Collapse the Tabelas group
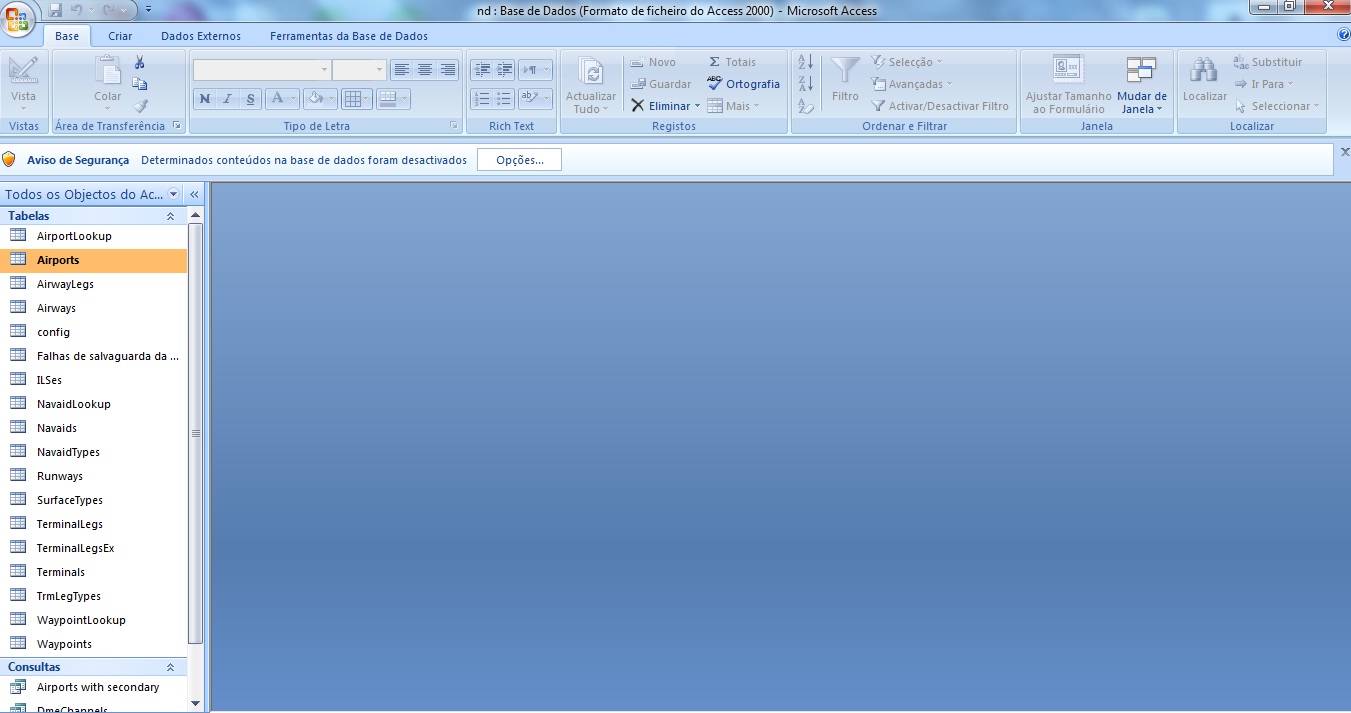This screenshot has height=713, width=1351. (170, 216)
